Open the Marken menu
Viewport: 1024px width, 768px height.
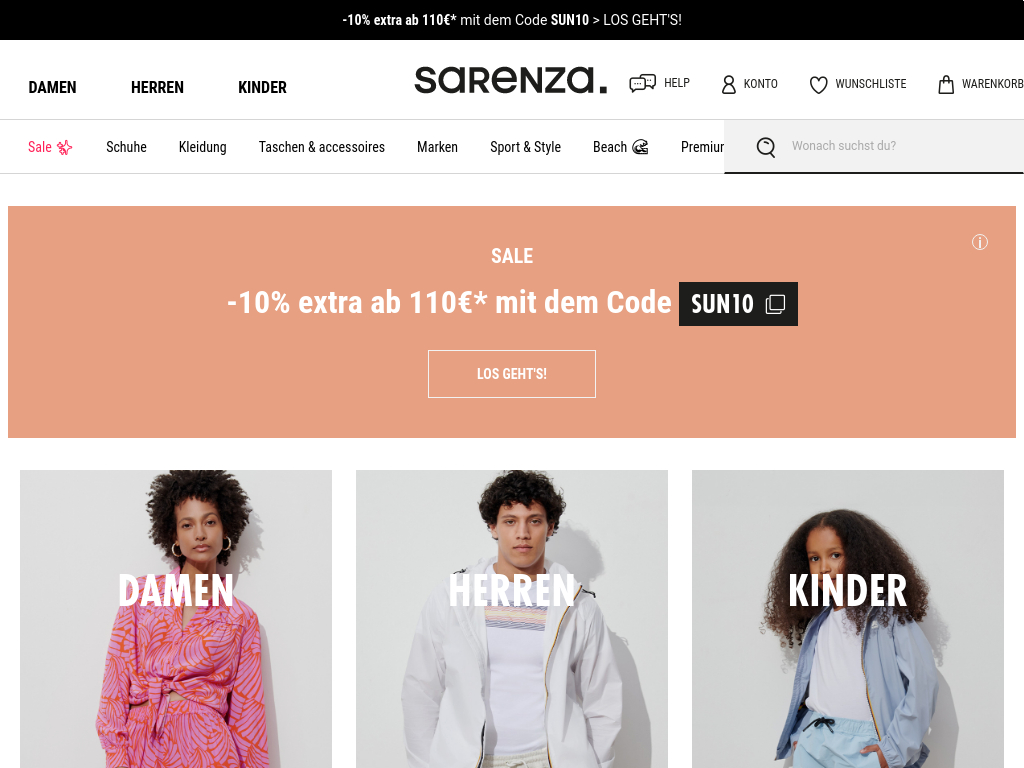(x=437, y=147)
